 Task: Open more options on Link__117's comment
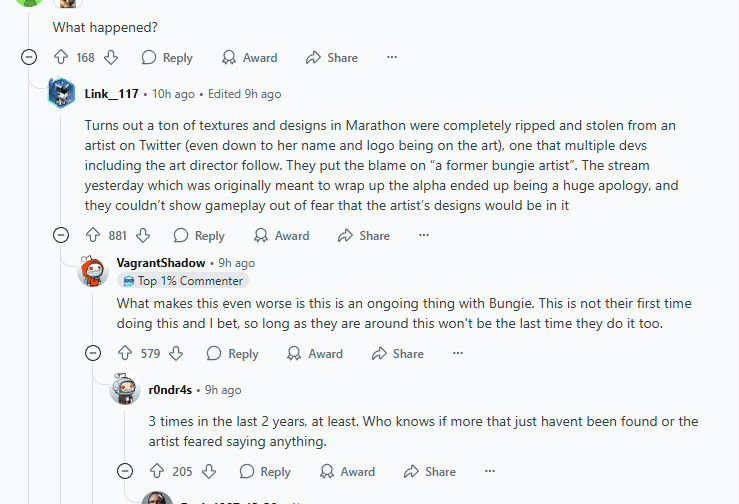pyautogui.click(x=424, y=236)
